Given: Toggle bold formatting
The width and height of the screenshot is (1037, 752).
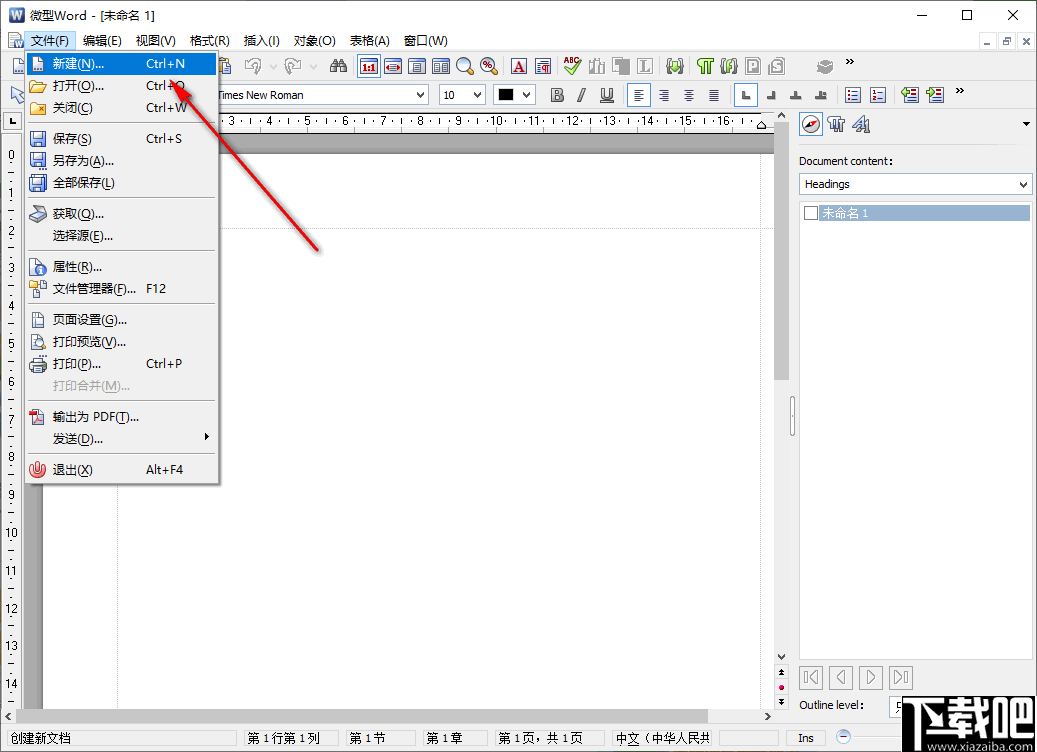Looking at the screenshot, I should 557,94.
